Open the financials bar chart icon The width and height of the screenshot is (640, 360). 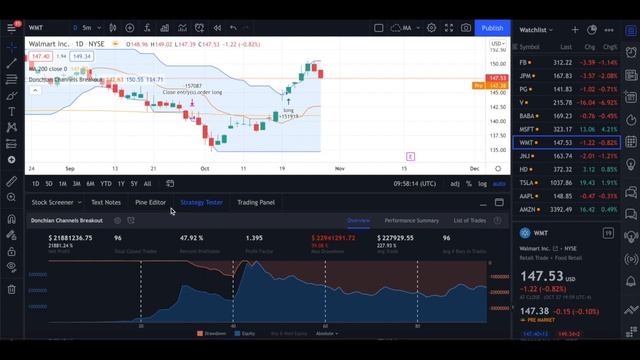[164, 28]
